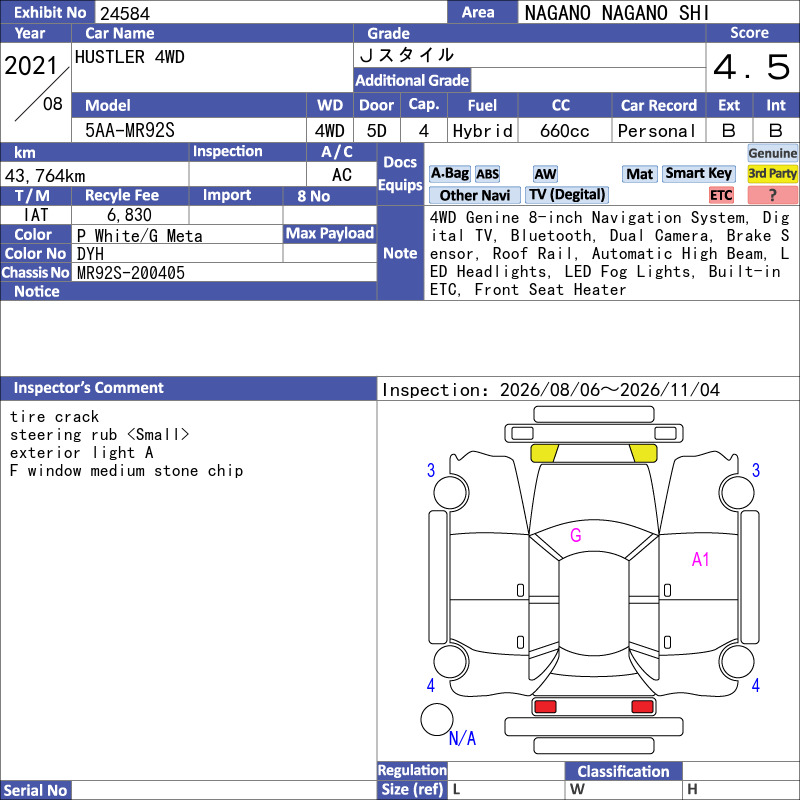Click the Other Navi equipment badge
Image resolution: width=800 pixels, height=800 pixels.
pos(474,195)
